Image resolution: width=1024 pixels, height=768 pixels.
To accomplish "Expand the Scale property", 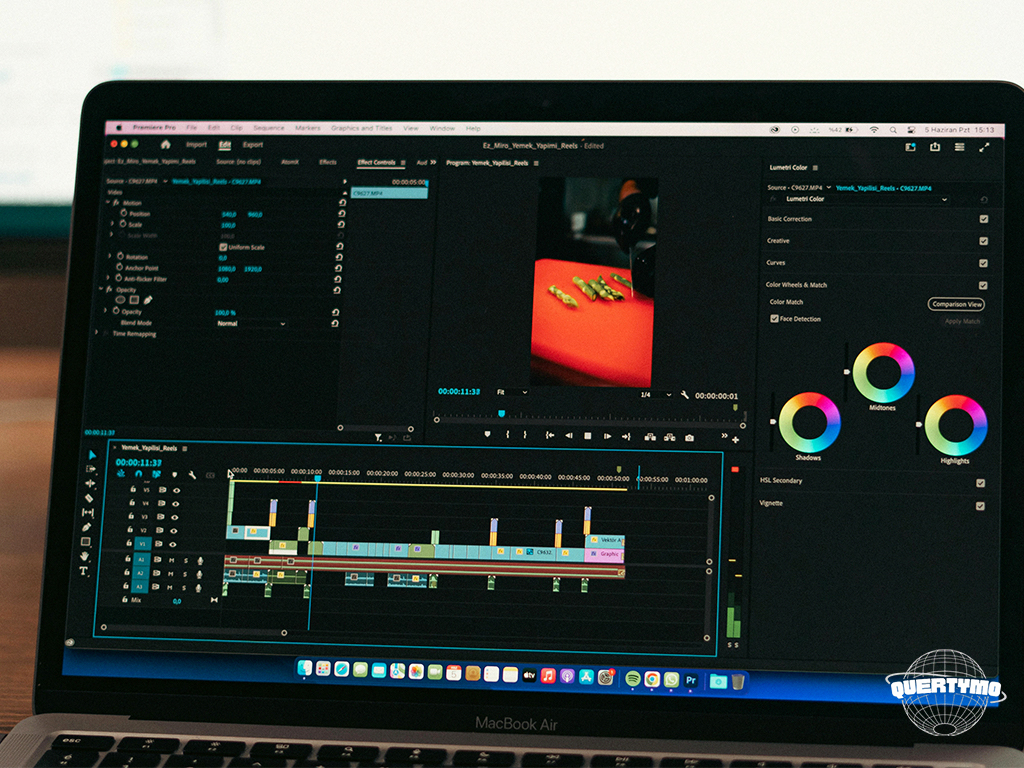I will [112, 224].
